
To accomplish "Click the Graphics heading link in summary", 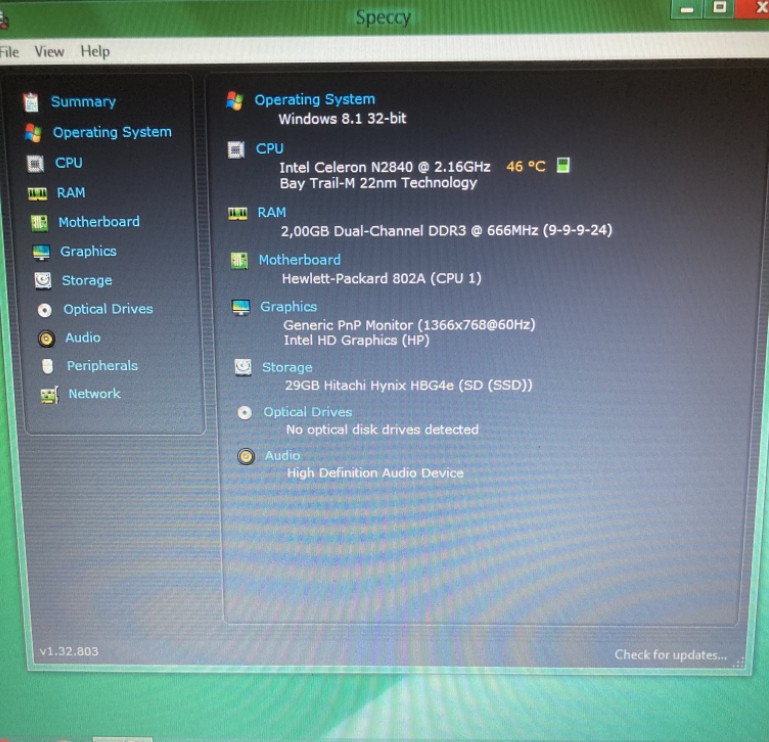I will pyautogui.click(x=289, y=307).
